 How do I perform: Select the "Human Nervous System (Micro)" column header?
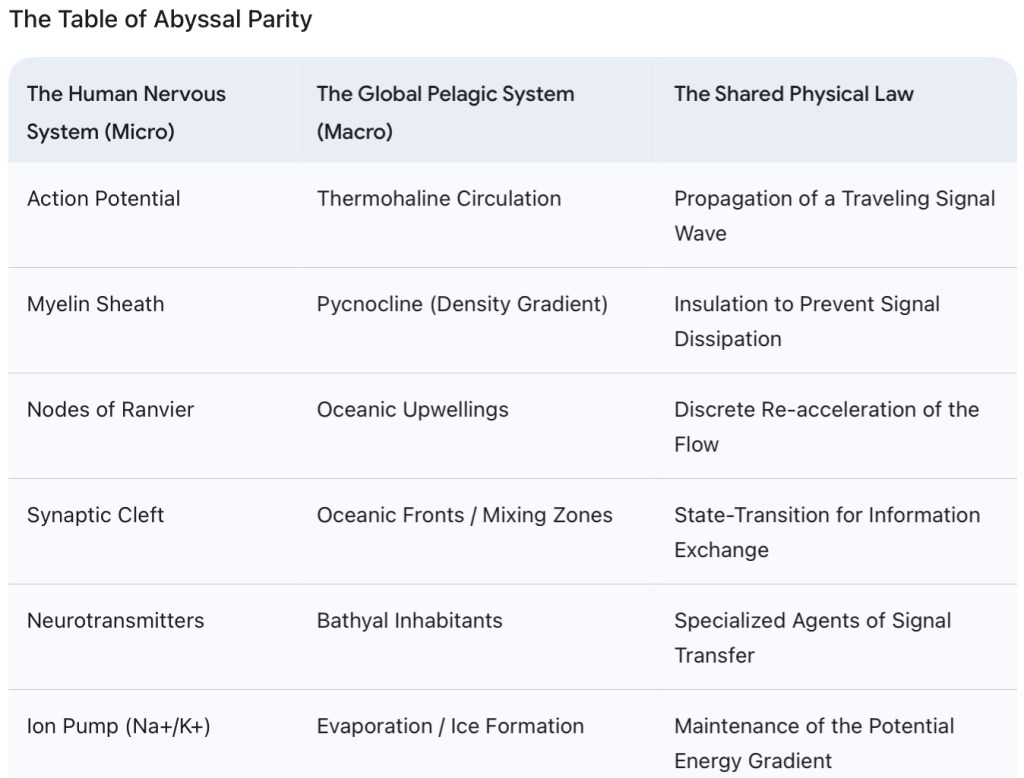pyautogui.click(x=126, y=112)
